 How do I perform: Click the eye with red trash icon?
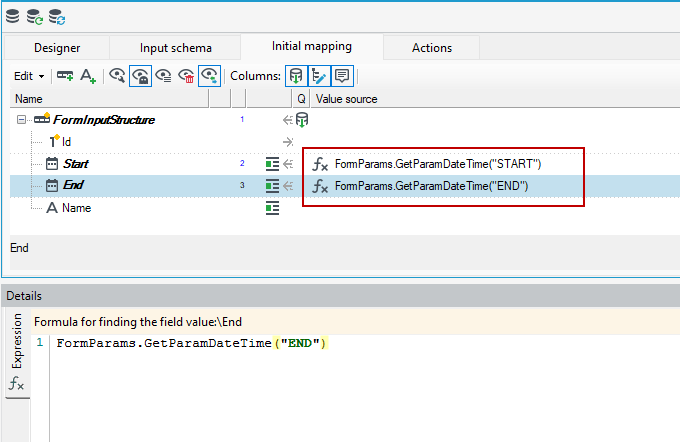pos(186,76)
